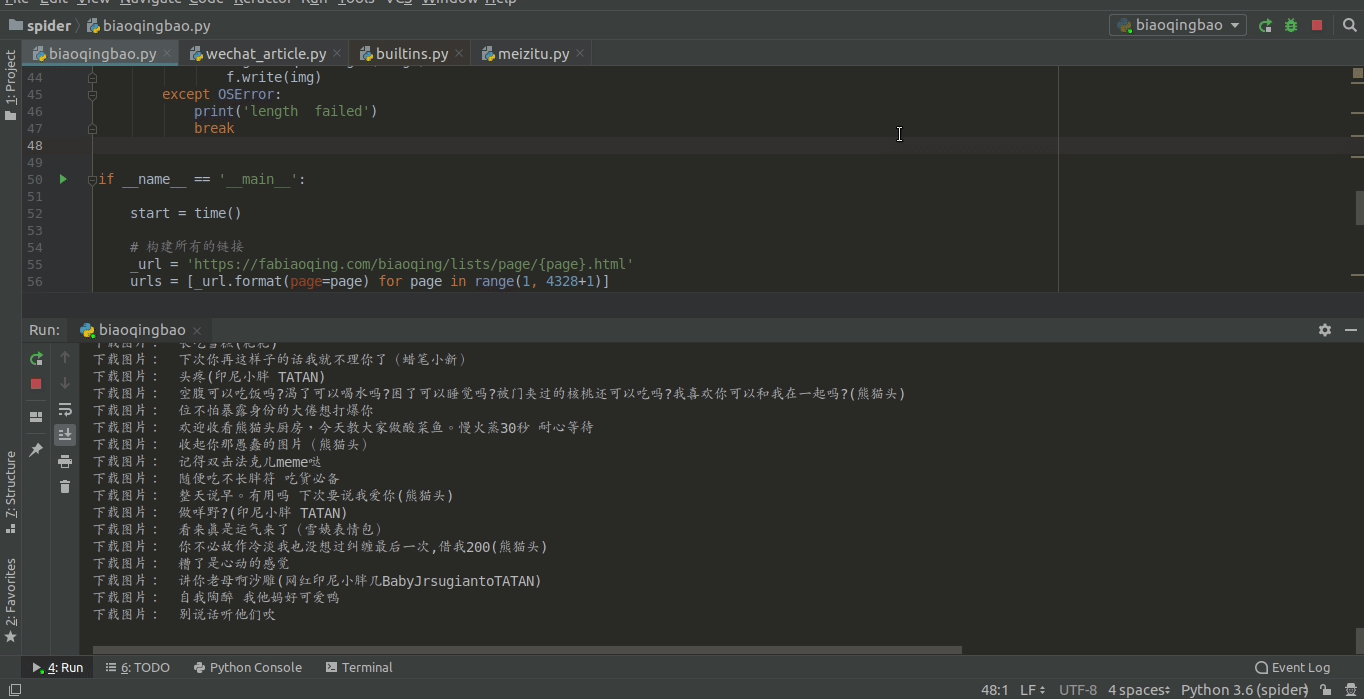
Task: Run main block via gutter green arrow
Action: click(x=63, y=179)
